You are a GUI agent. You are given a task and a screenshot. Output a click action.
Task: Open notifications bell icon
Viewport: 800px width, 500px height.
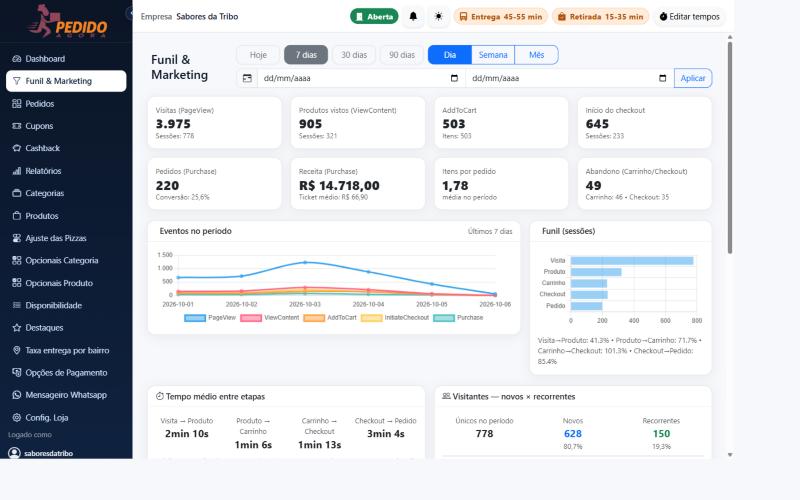(x=413, y=16)
